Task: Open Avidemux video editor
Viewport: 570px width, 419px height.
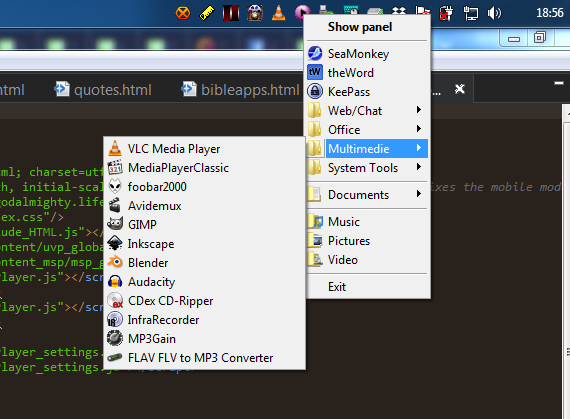Action: [x=204, y=206]
